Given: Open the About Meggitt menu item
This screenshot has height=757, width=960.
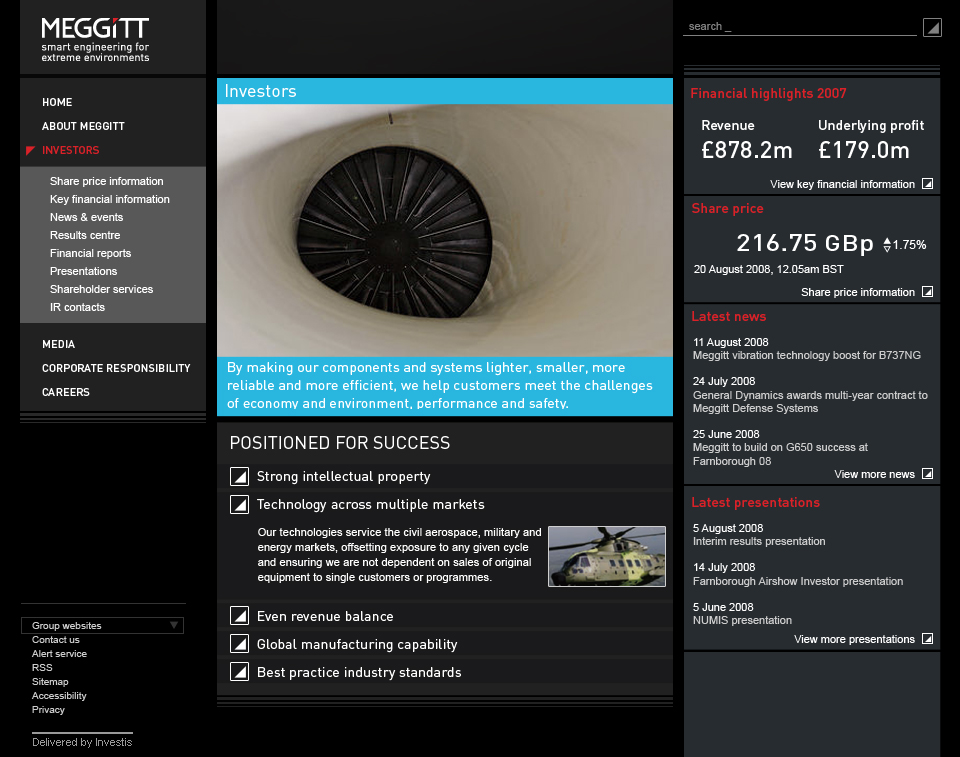Looking at the screenshot, I should point(83,127).
